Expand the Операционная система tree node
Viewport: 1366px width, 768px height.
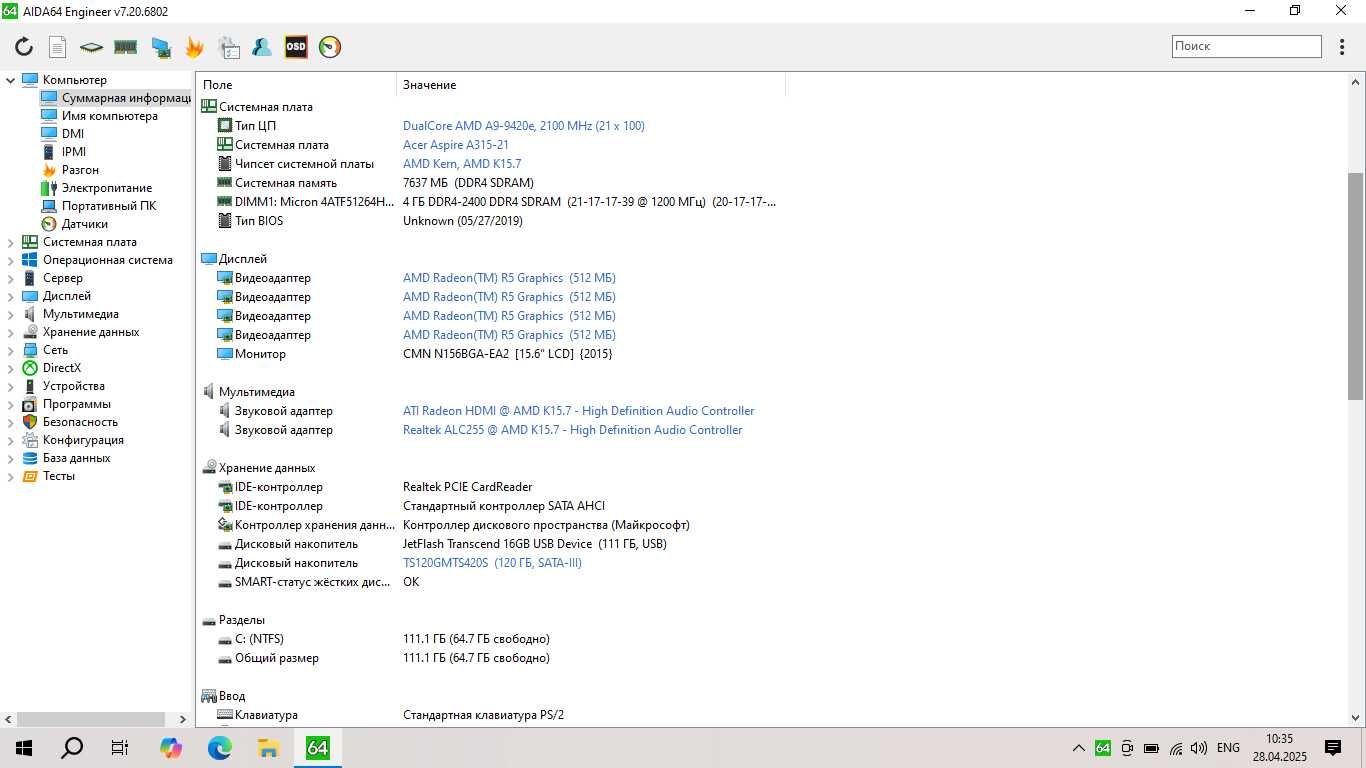click(x=11, y=260)
